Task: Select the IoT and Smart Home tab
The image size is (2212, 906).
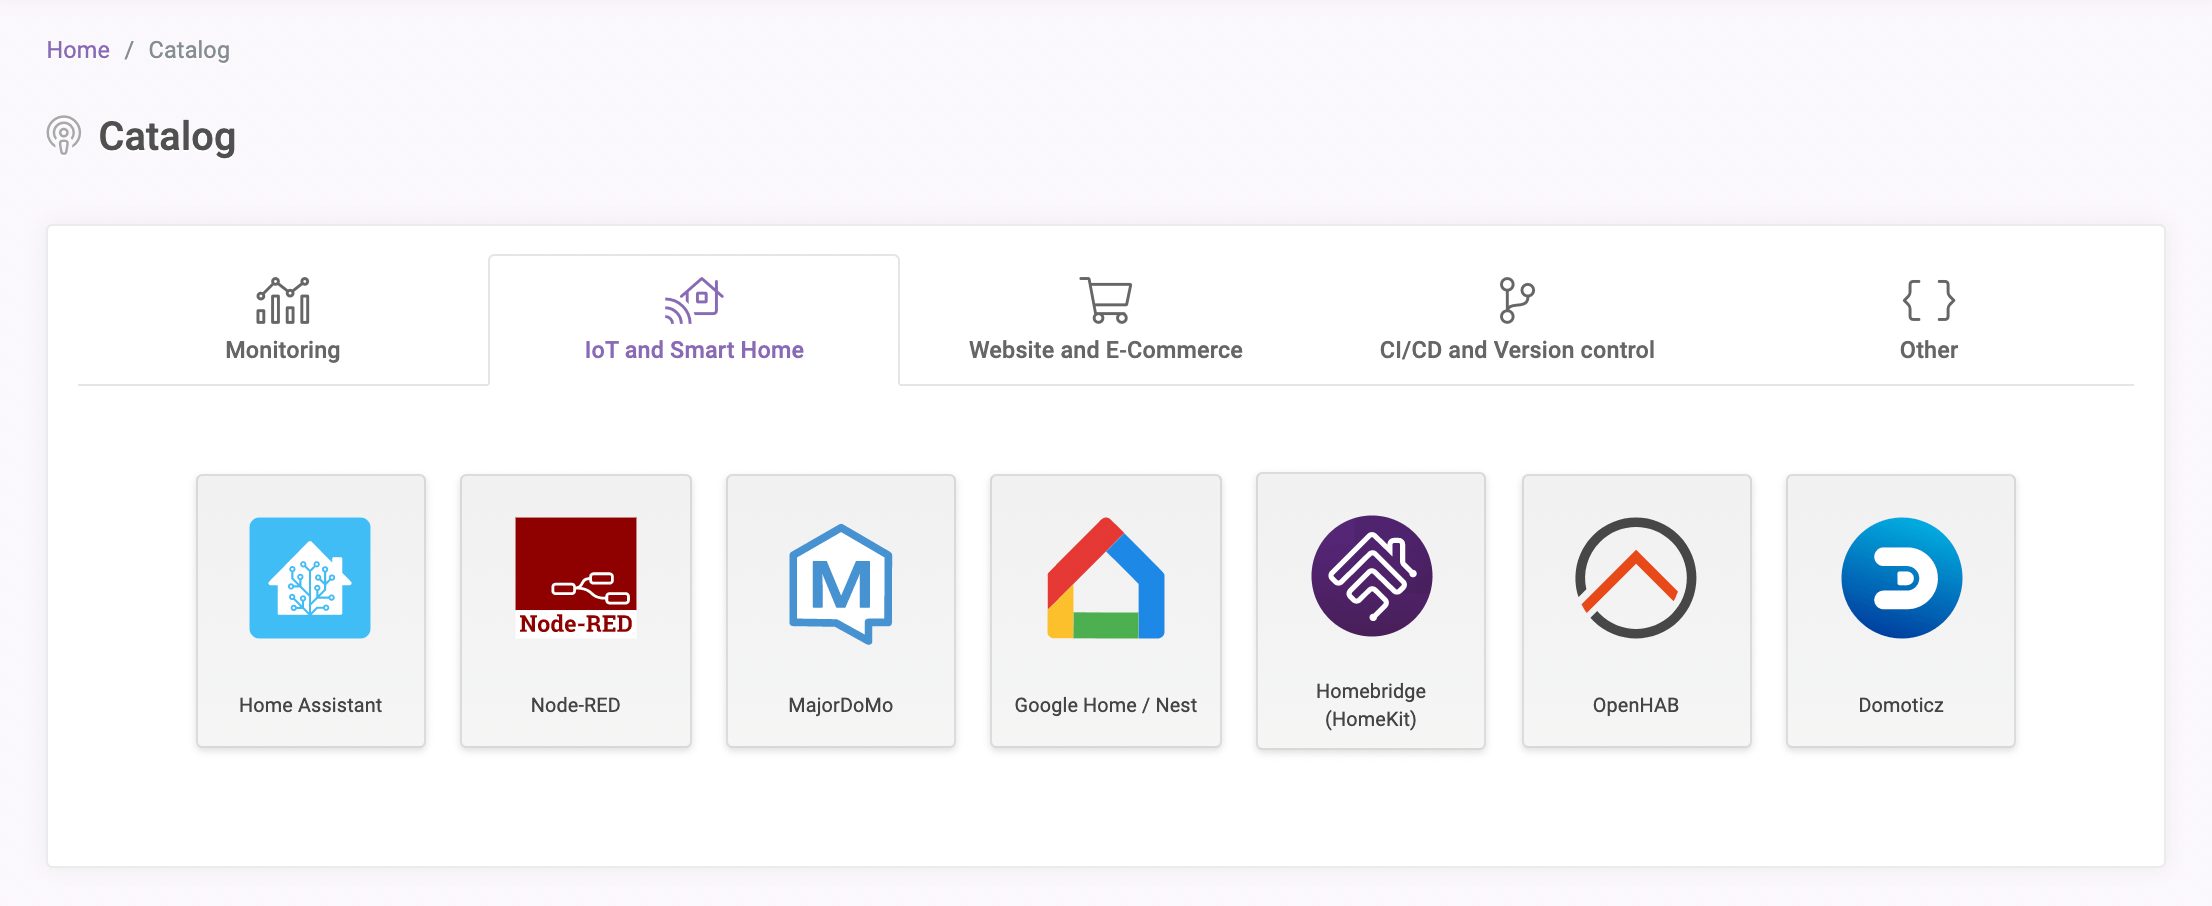Action: [694, 320]
